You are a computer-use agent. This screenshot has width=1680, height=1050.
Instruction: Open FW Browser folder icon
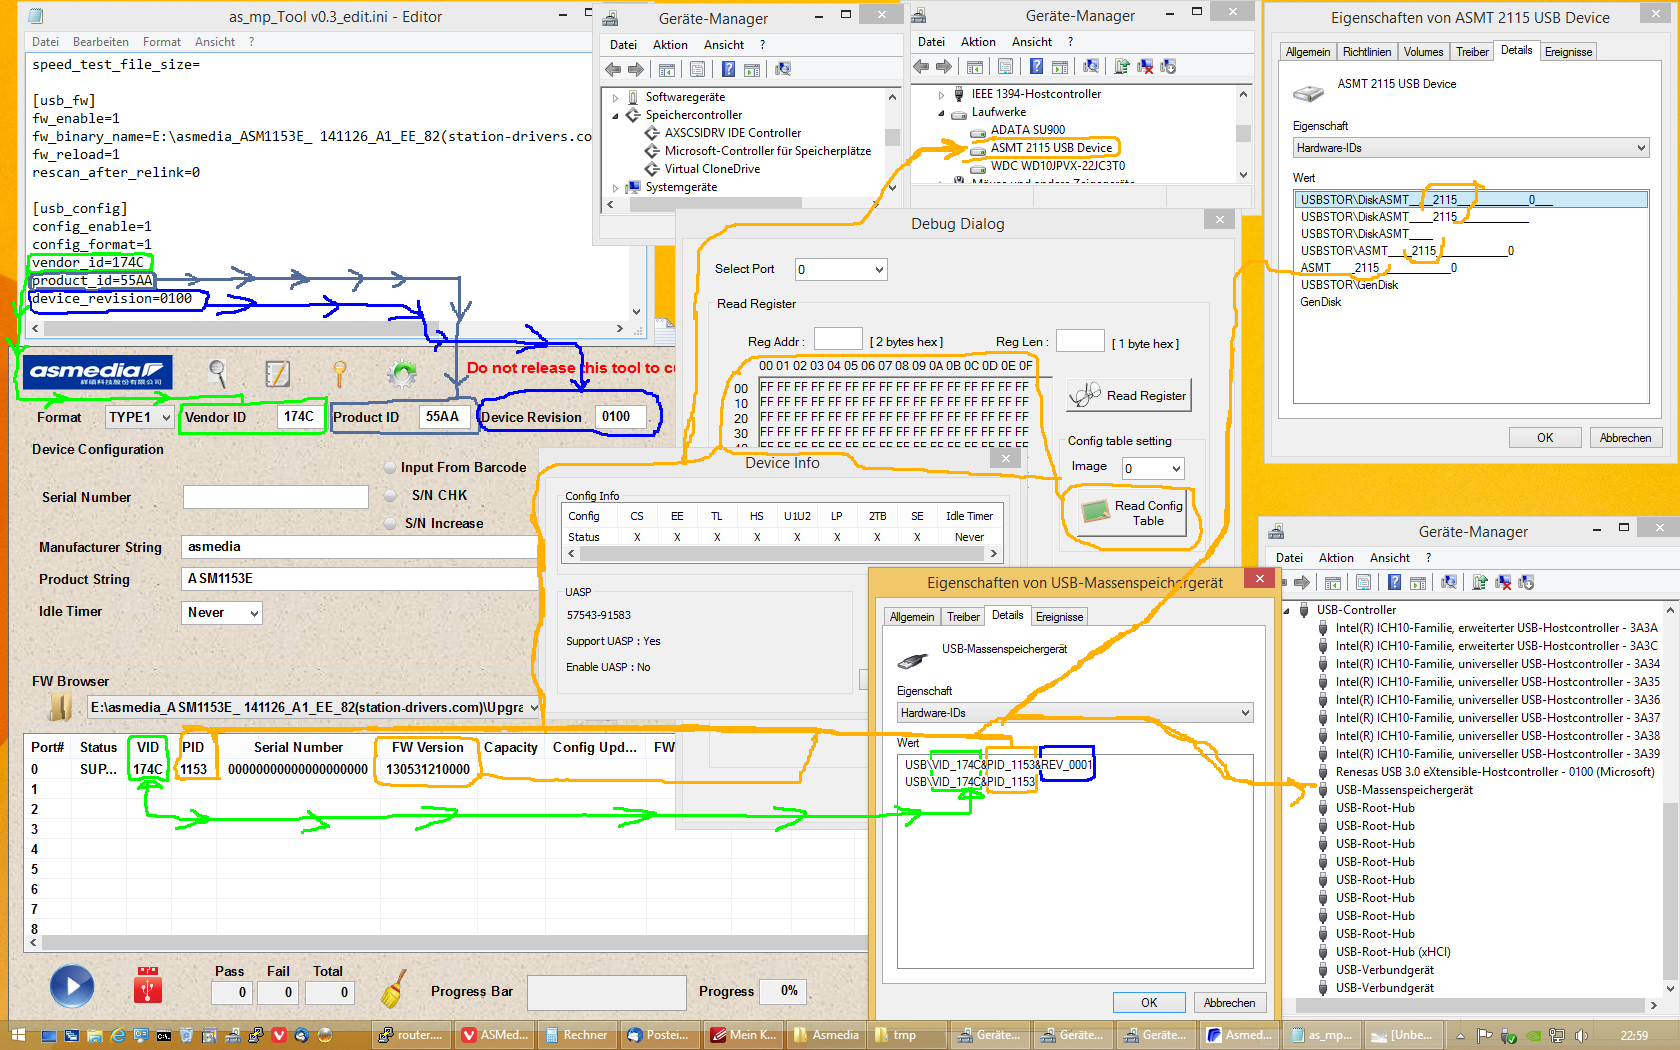click(x=60, y=707)
